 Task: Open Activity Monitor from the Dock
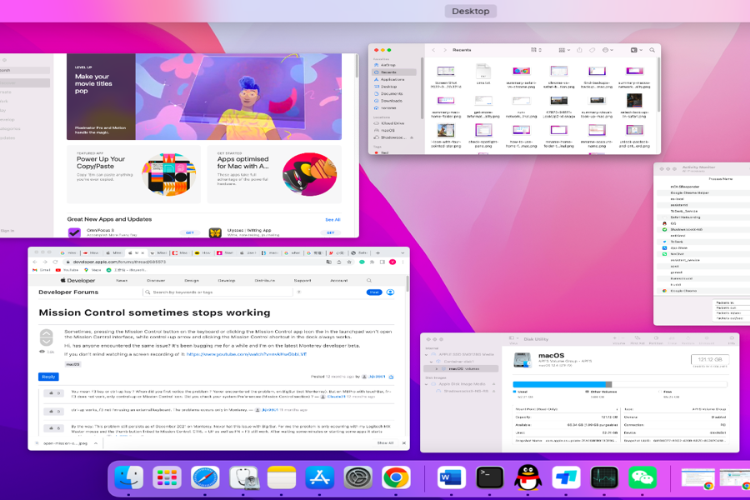[605, 478]
